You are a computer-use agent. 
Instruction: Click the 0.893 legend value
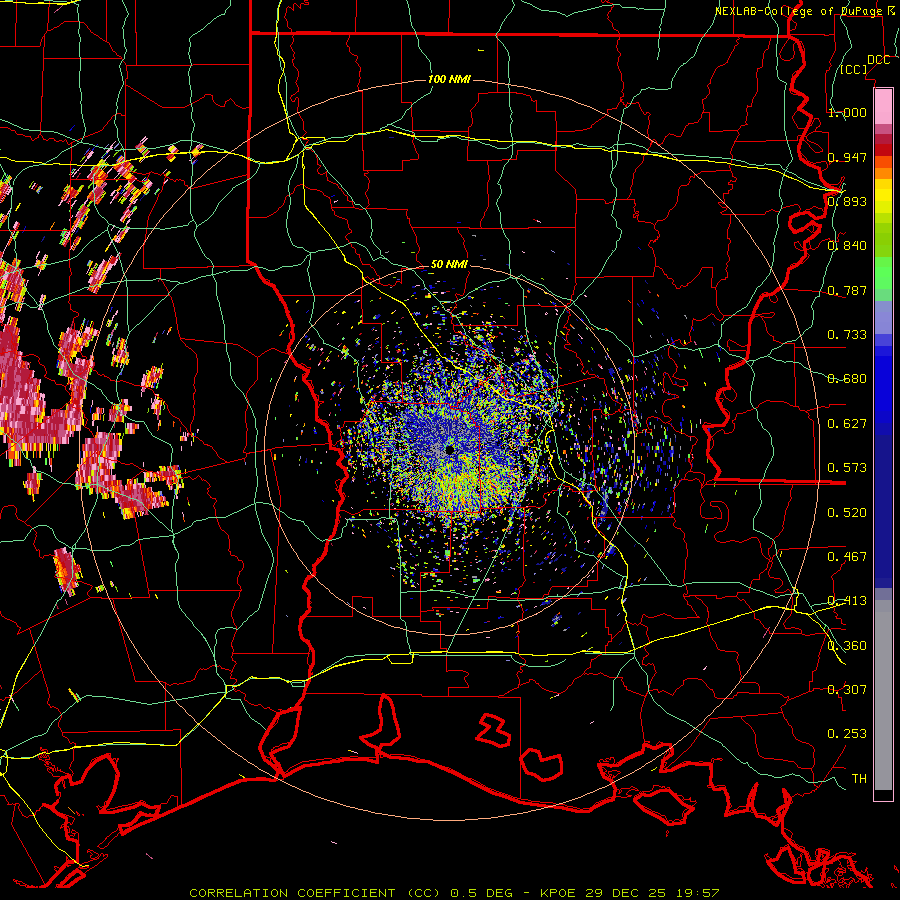(847, 201)
